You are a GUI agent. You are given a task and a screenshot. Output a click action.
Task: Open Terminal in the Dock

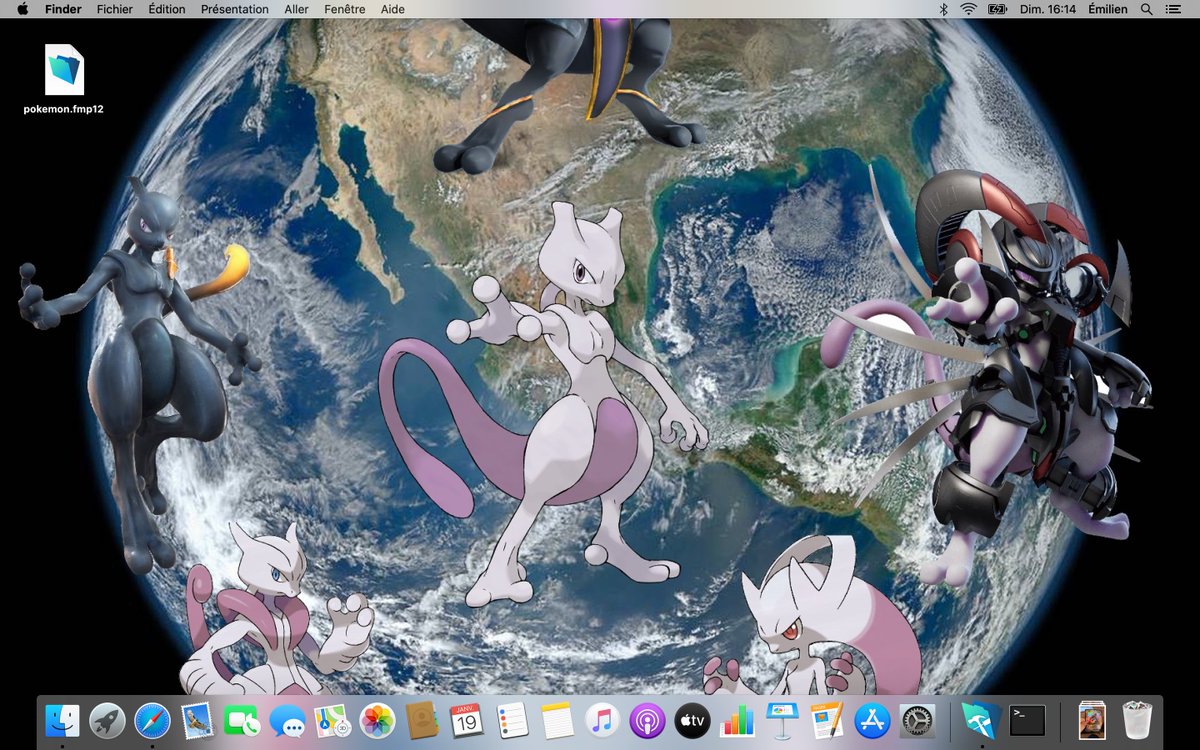(1027, 720)
